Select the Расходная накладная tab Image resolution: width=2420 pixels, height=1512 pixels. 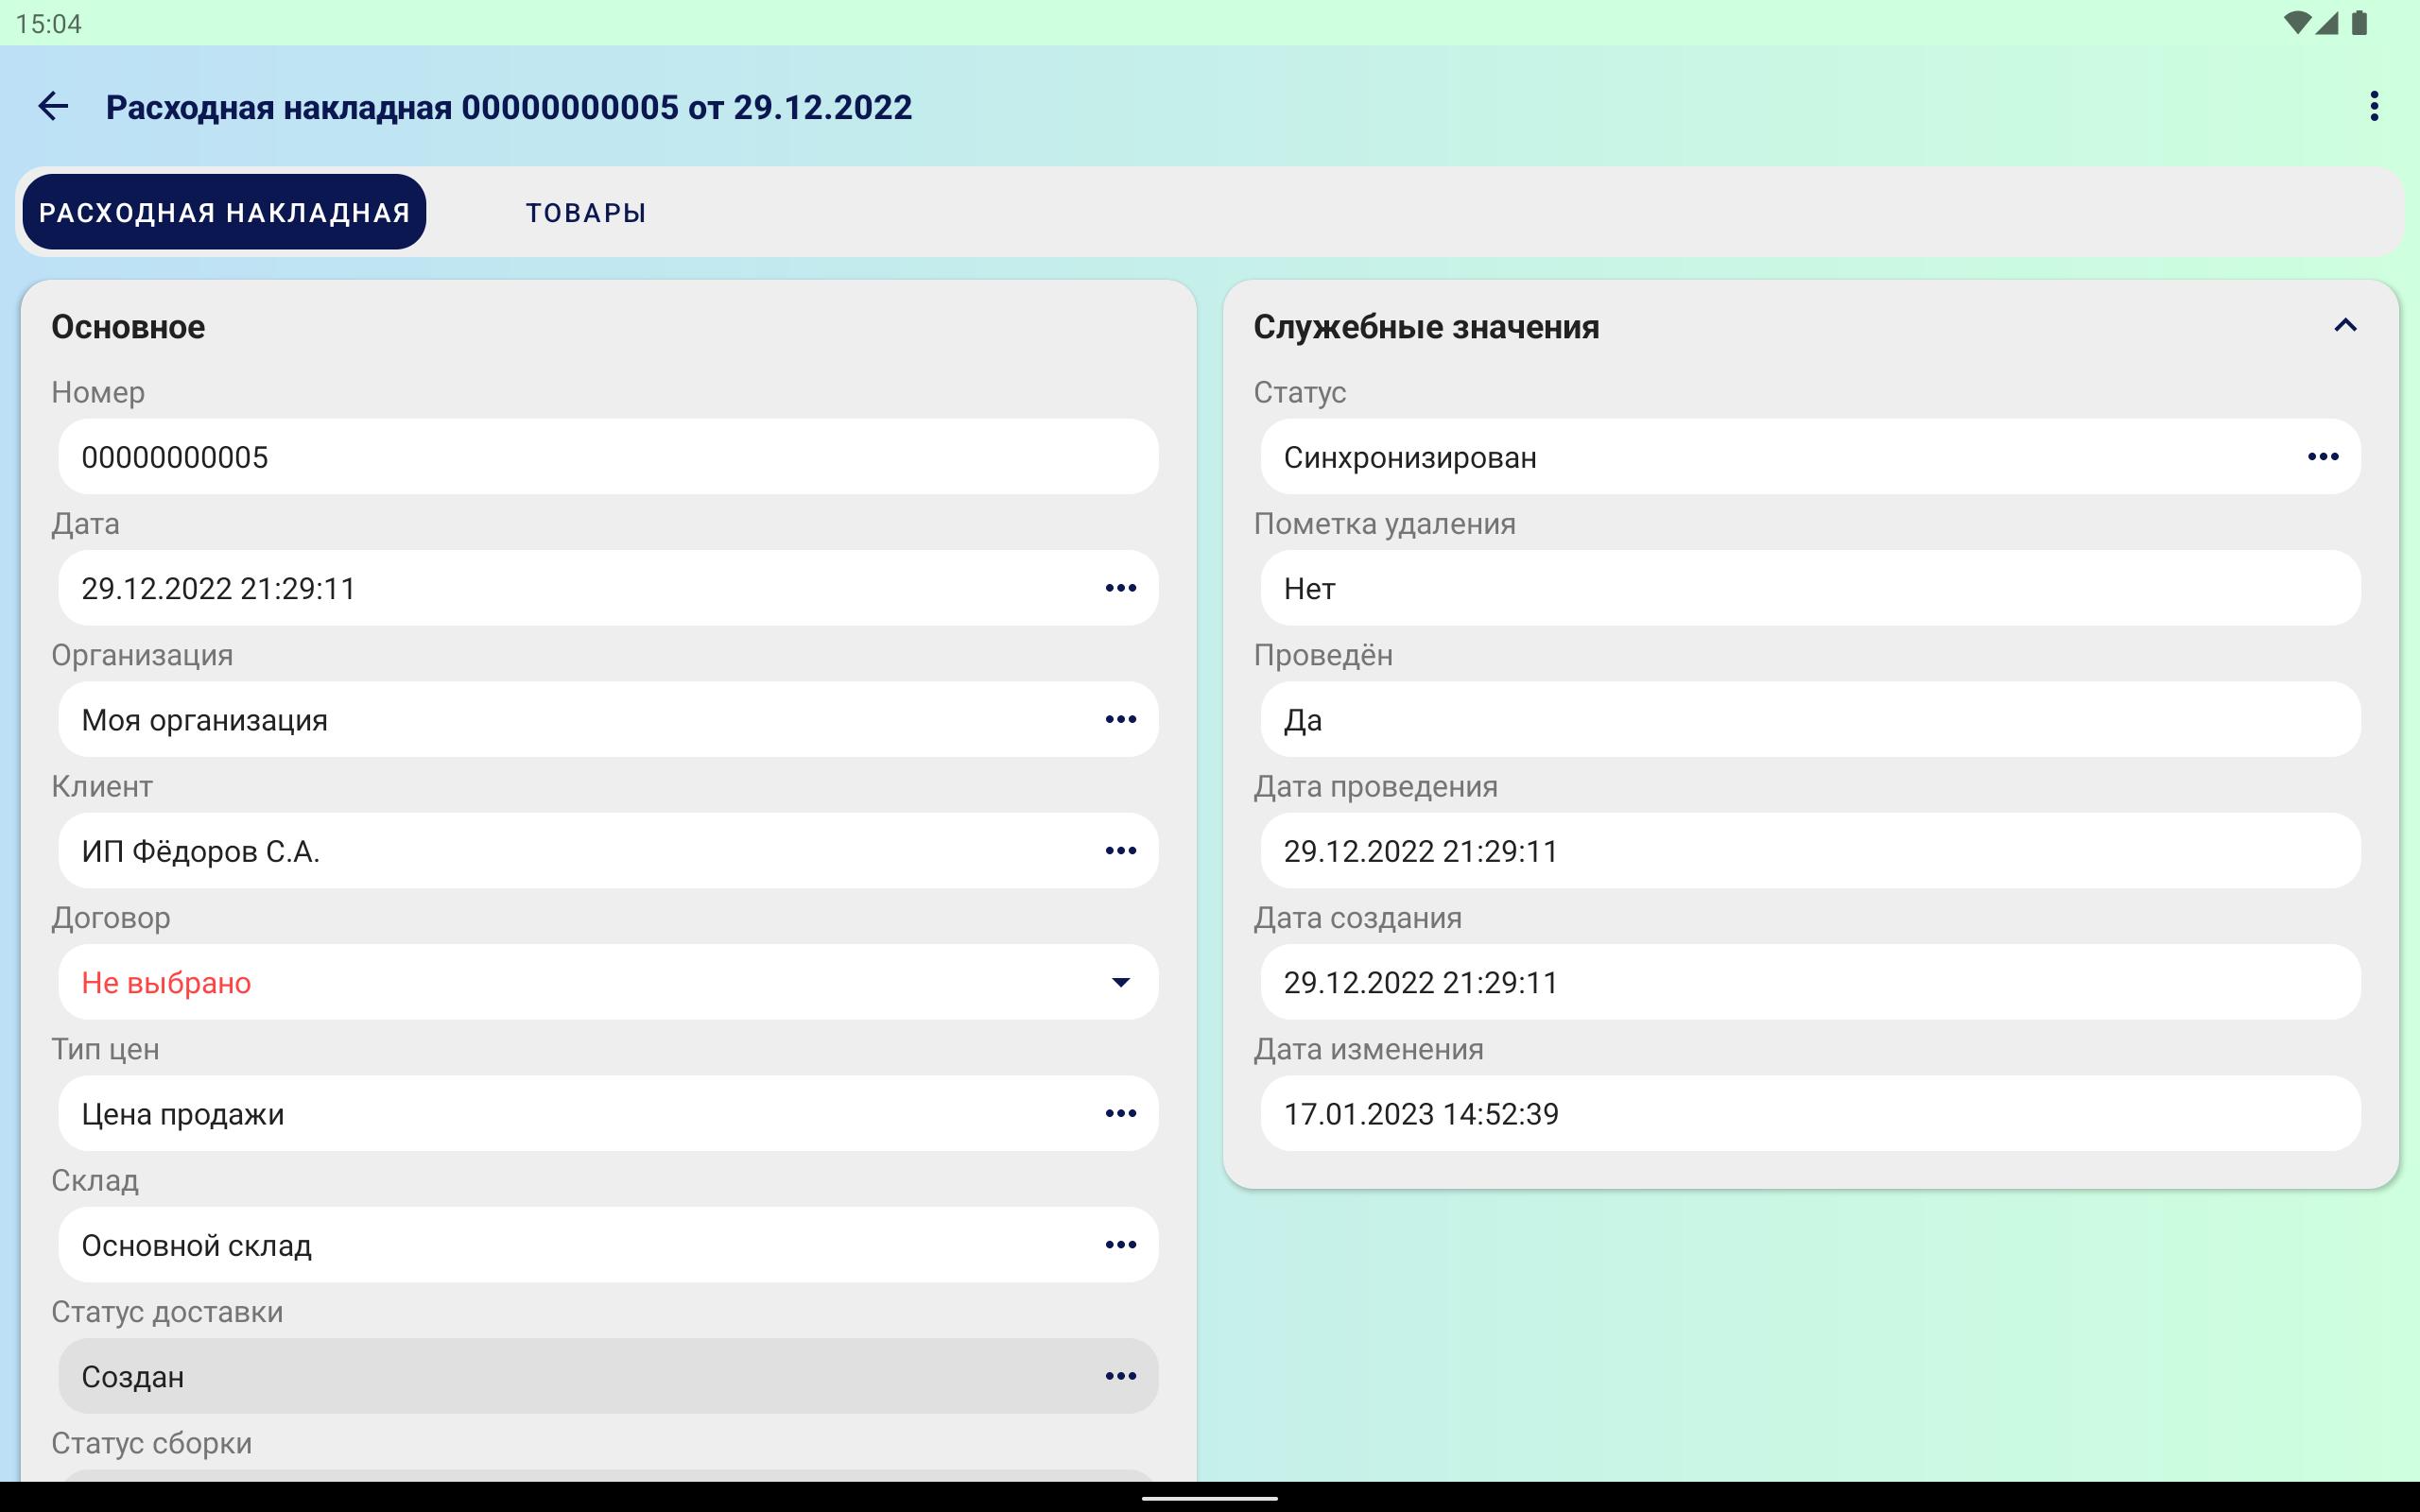pyautogui.click(x=224, y=212)
